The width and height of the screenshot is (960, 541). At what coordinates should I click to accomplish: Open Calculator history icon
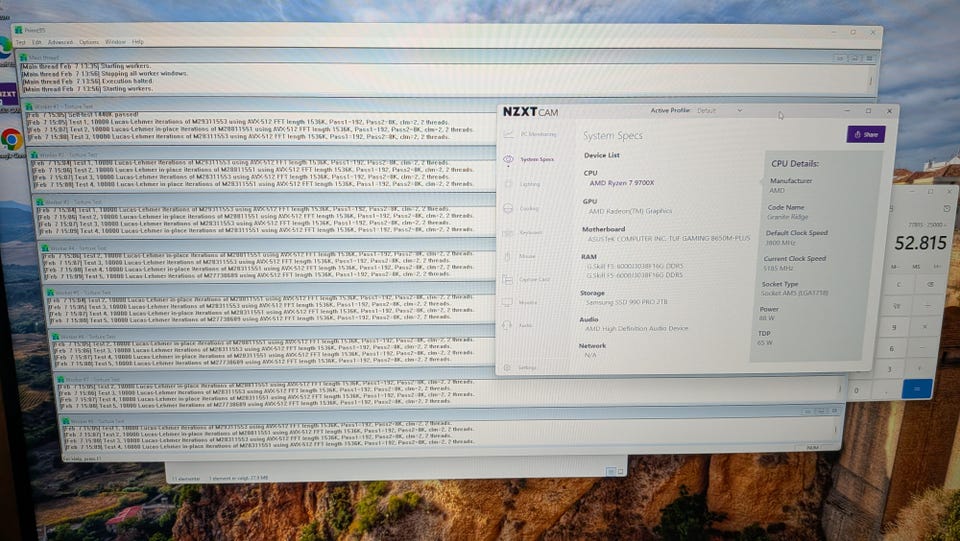[x=947, y=209]
